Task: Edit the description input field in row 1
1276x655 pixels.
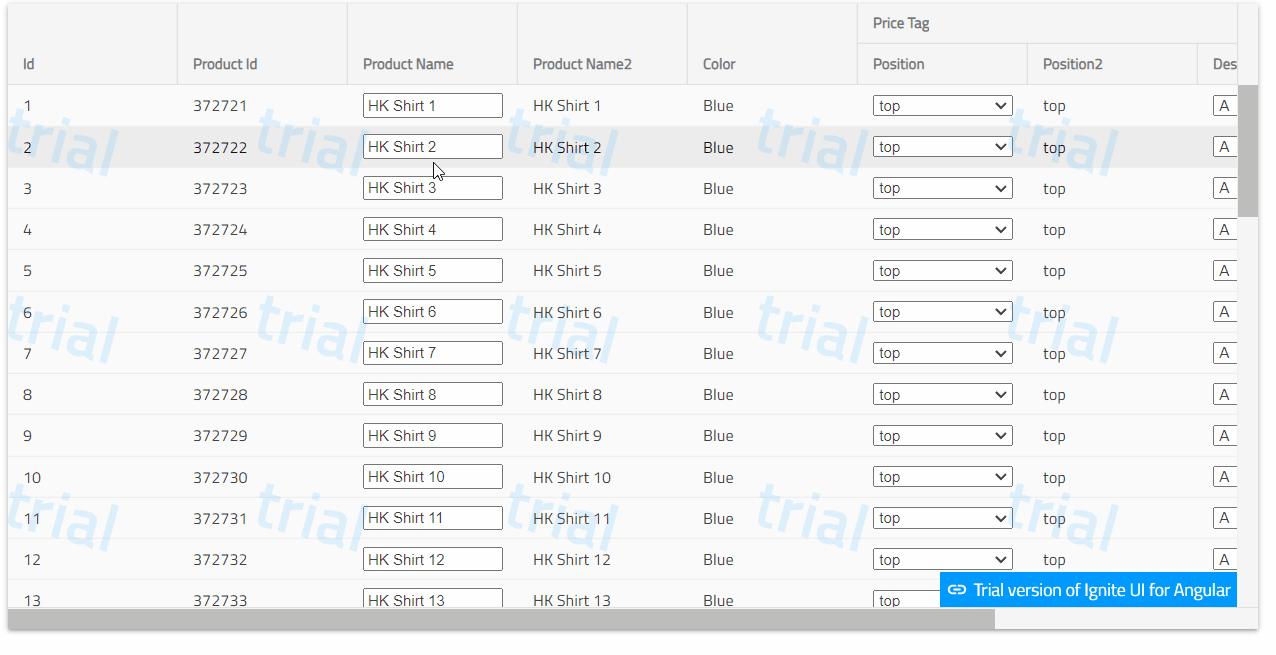Action: point(1225,104)
